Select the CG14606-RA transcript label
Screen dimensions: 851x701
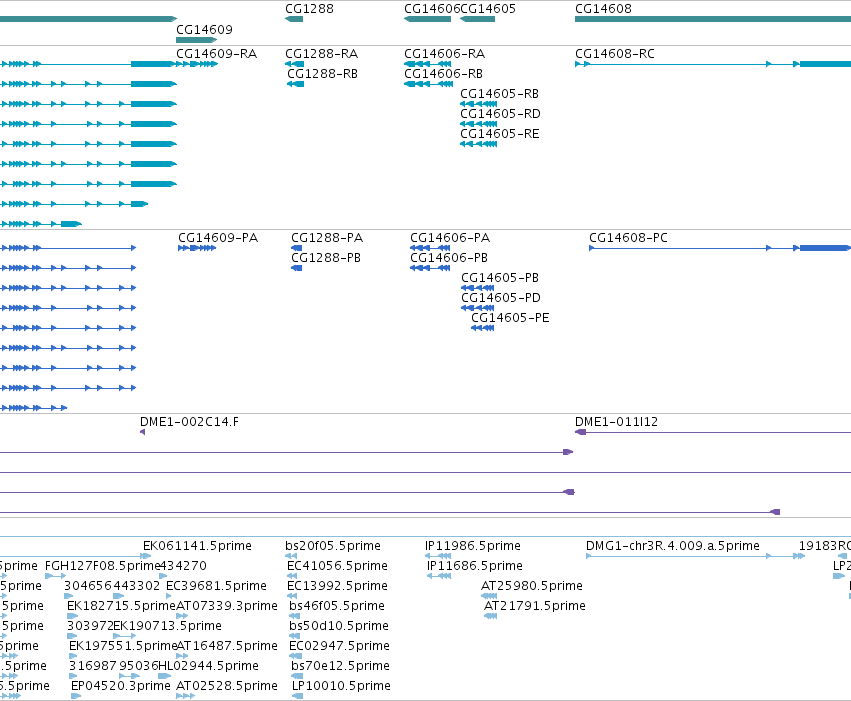(444, 54)
